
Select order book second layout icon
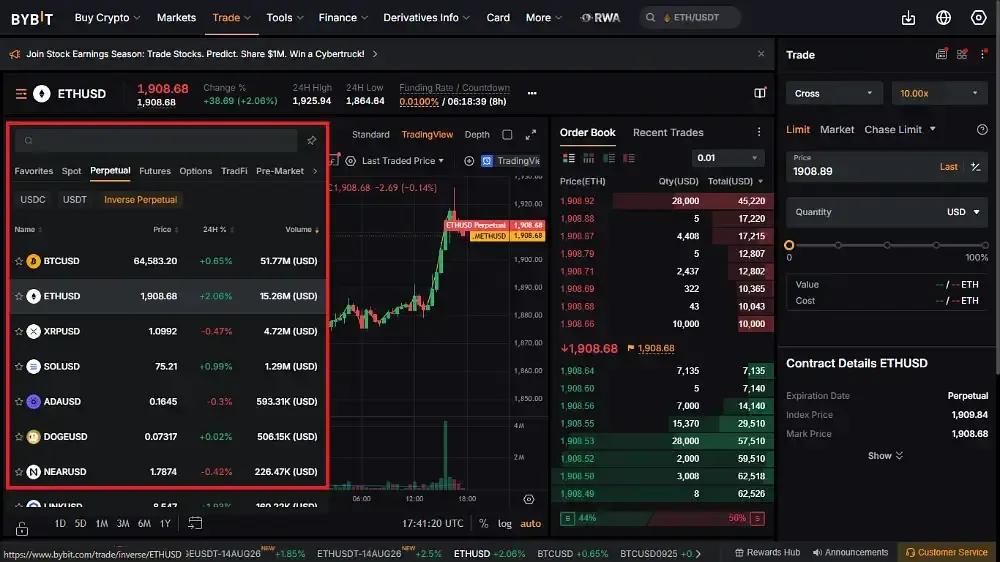[x=589, y=158]
